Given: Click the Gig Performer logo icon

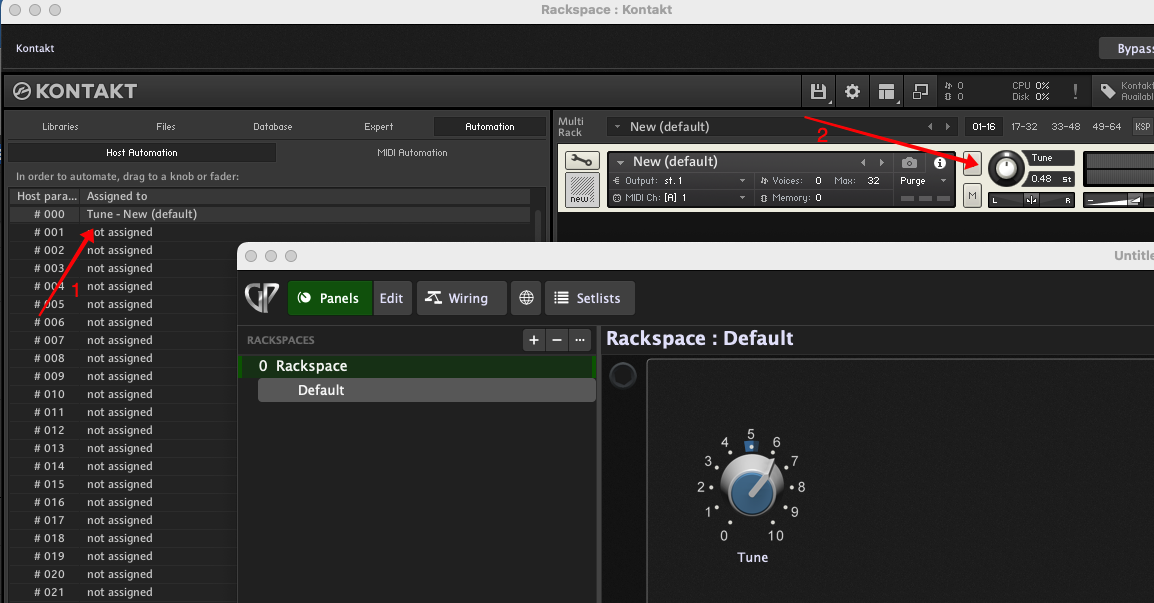Looking at the screenshot, I should coord(262,297).
